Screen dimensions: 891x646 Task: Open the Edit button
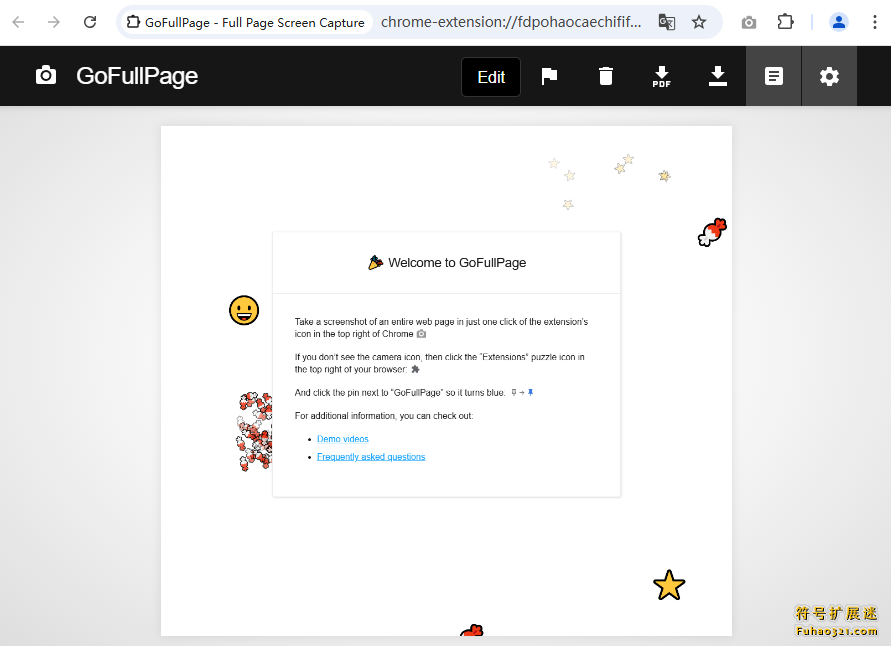click(x=491, y=77)
